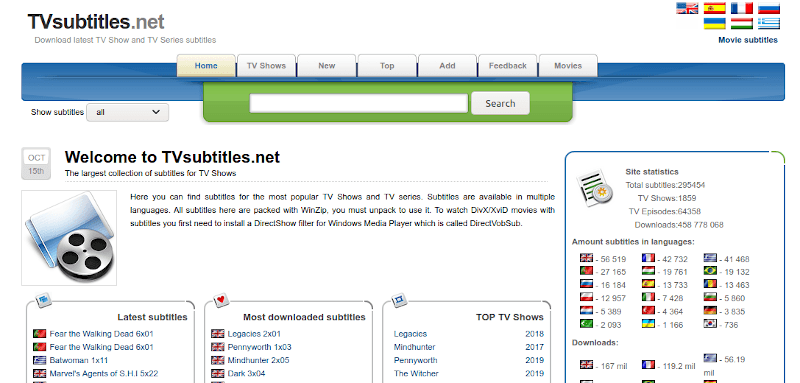Click the flag beside 41 468 subtitles count

click(x=710, y=258)
